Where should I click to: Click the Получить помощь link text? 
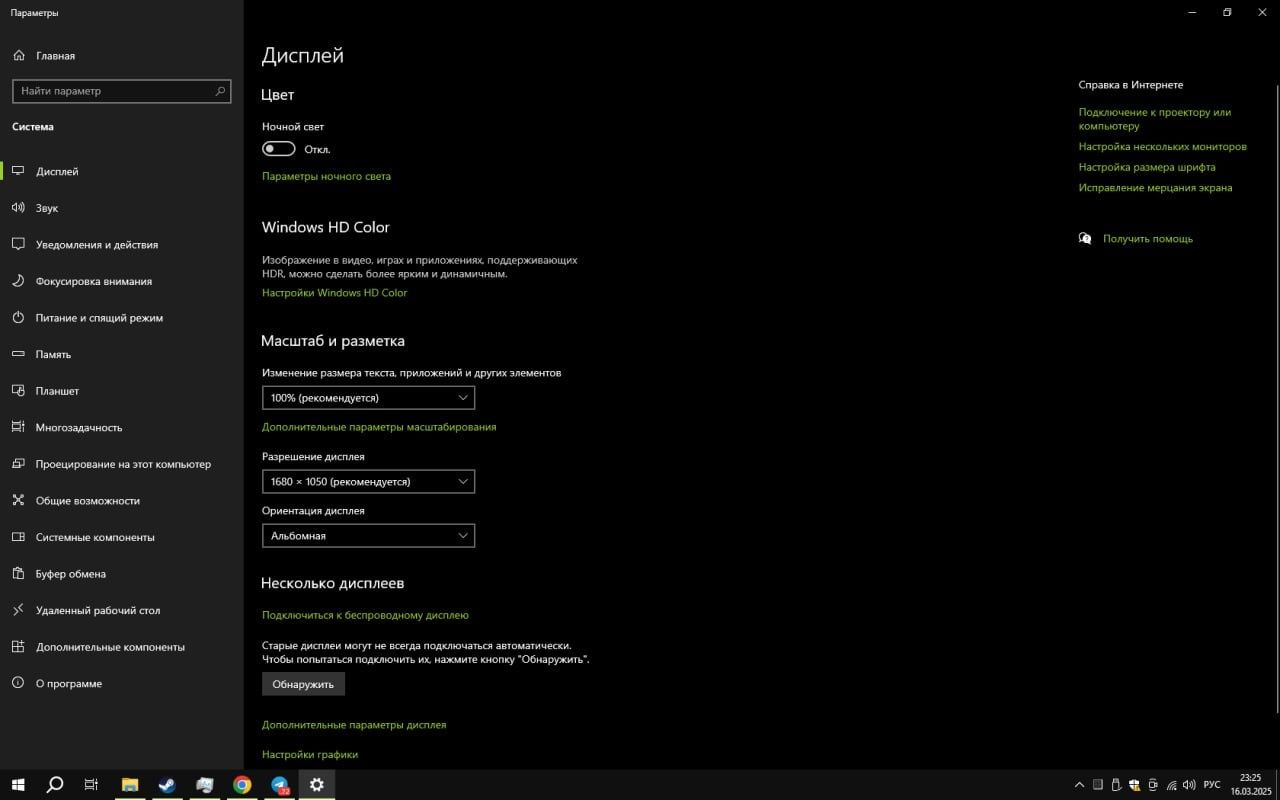tap(1148, 239)
